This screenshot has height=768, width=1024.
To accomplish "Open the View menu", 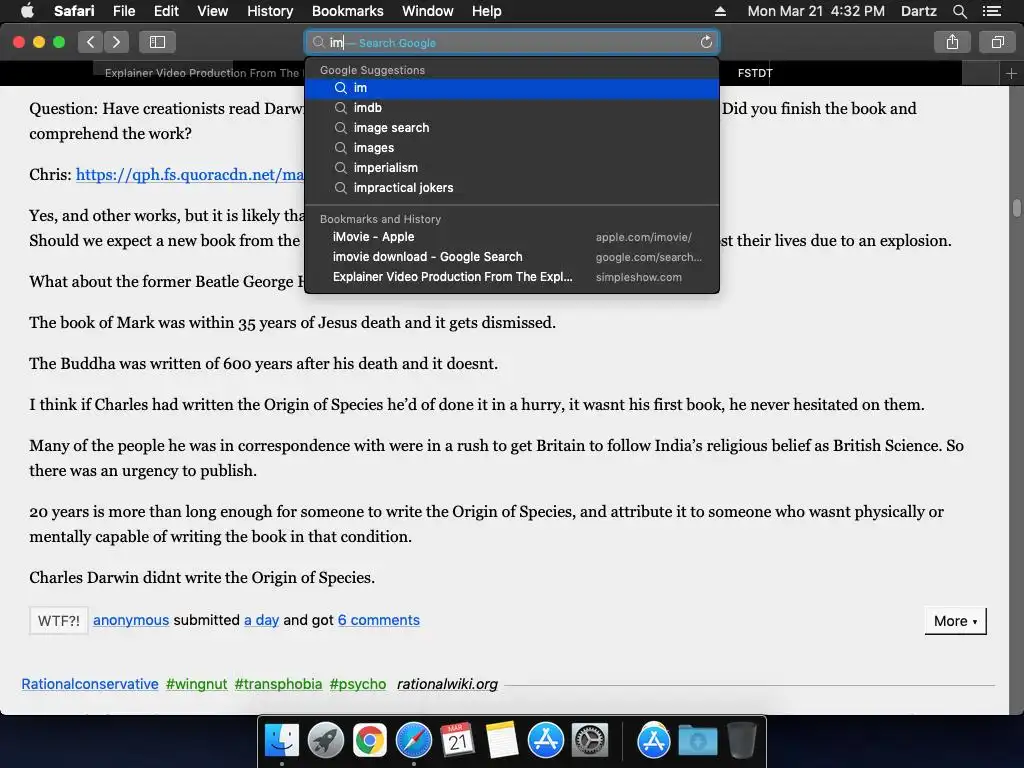I will 213,11.
